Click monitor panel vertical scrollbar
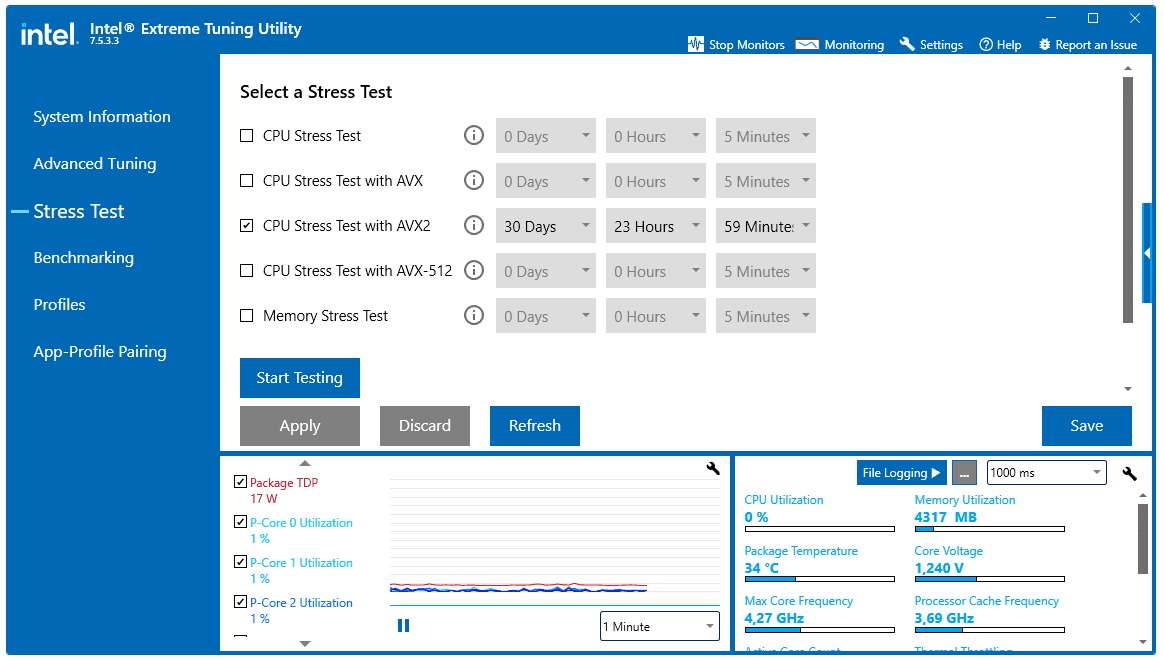Screen dimensions: 1164x660 tap(1142, 538)
